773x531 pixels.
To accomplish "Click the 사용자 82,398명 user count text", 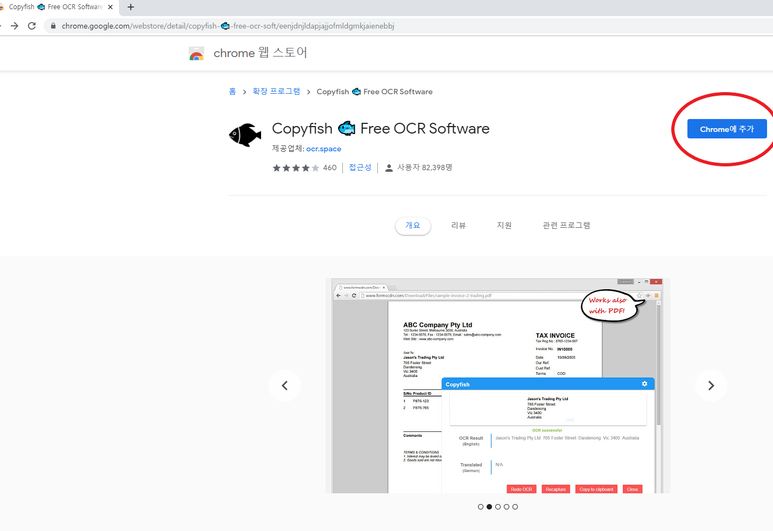I will coord(425,168).
